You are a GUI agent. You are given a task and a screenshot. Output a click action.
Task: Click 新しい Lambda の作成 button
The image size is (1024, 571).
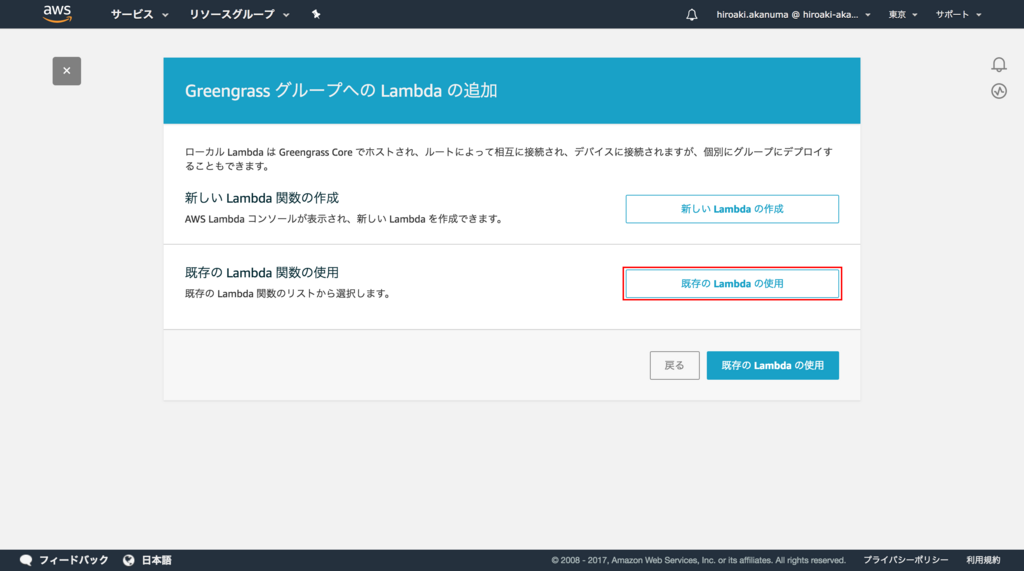click(x=732, y=209)
